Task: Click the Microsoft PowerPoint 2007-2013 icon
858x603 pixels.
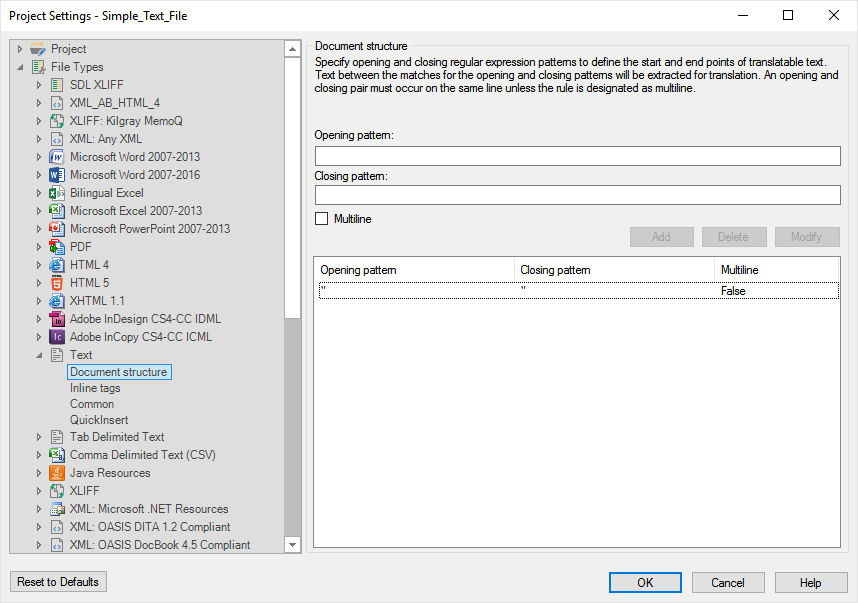Action: coord(57,229)
